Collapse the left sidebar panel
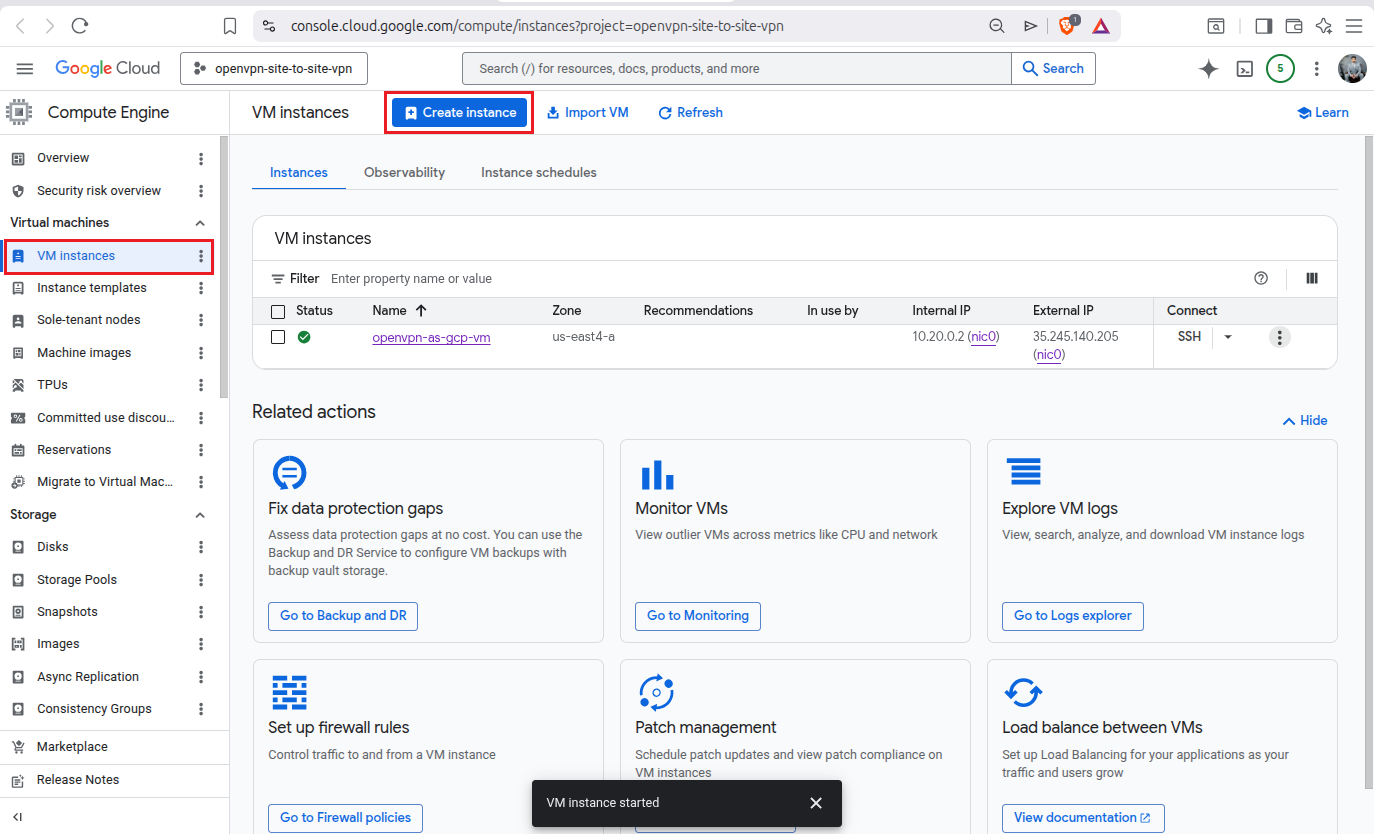 coord(17,817)
